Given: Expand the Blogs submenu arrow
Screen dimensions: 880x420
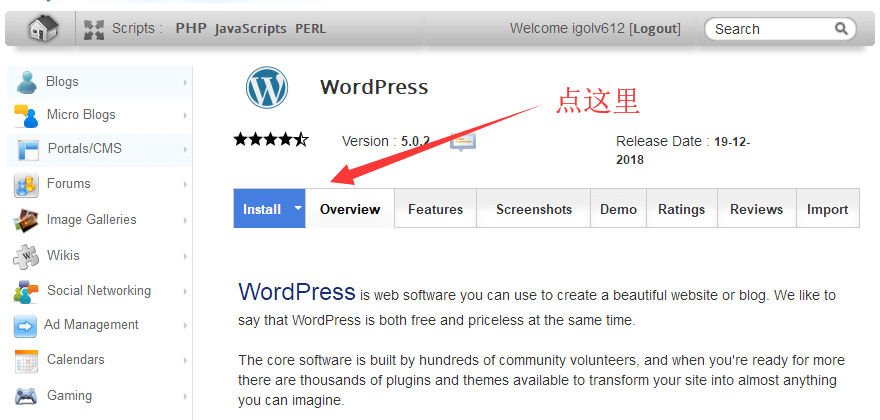Looking at the screenshot, I should tap(185, 83).
